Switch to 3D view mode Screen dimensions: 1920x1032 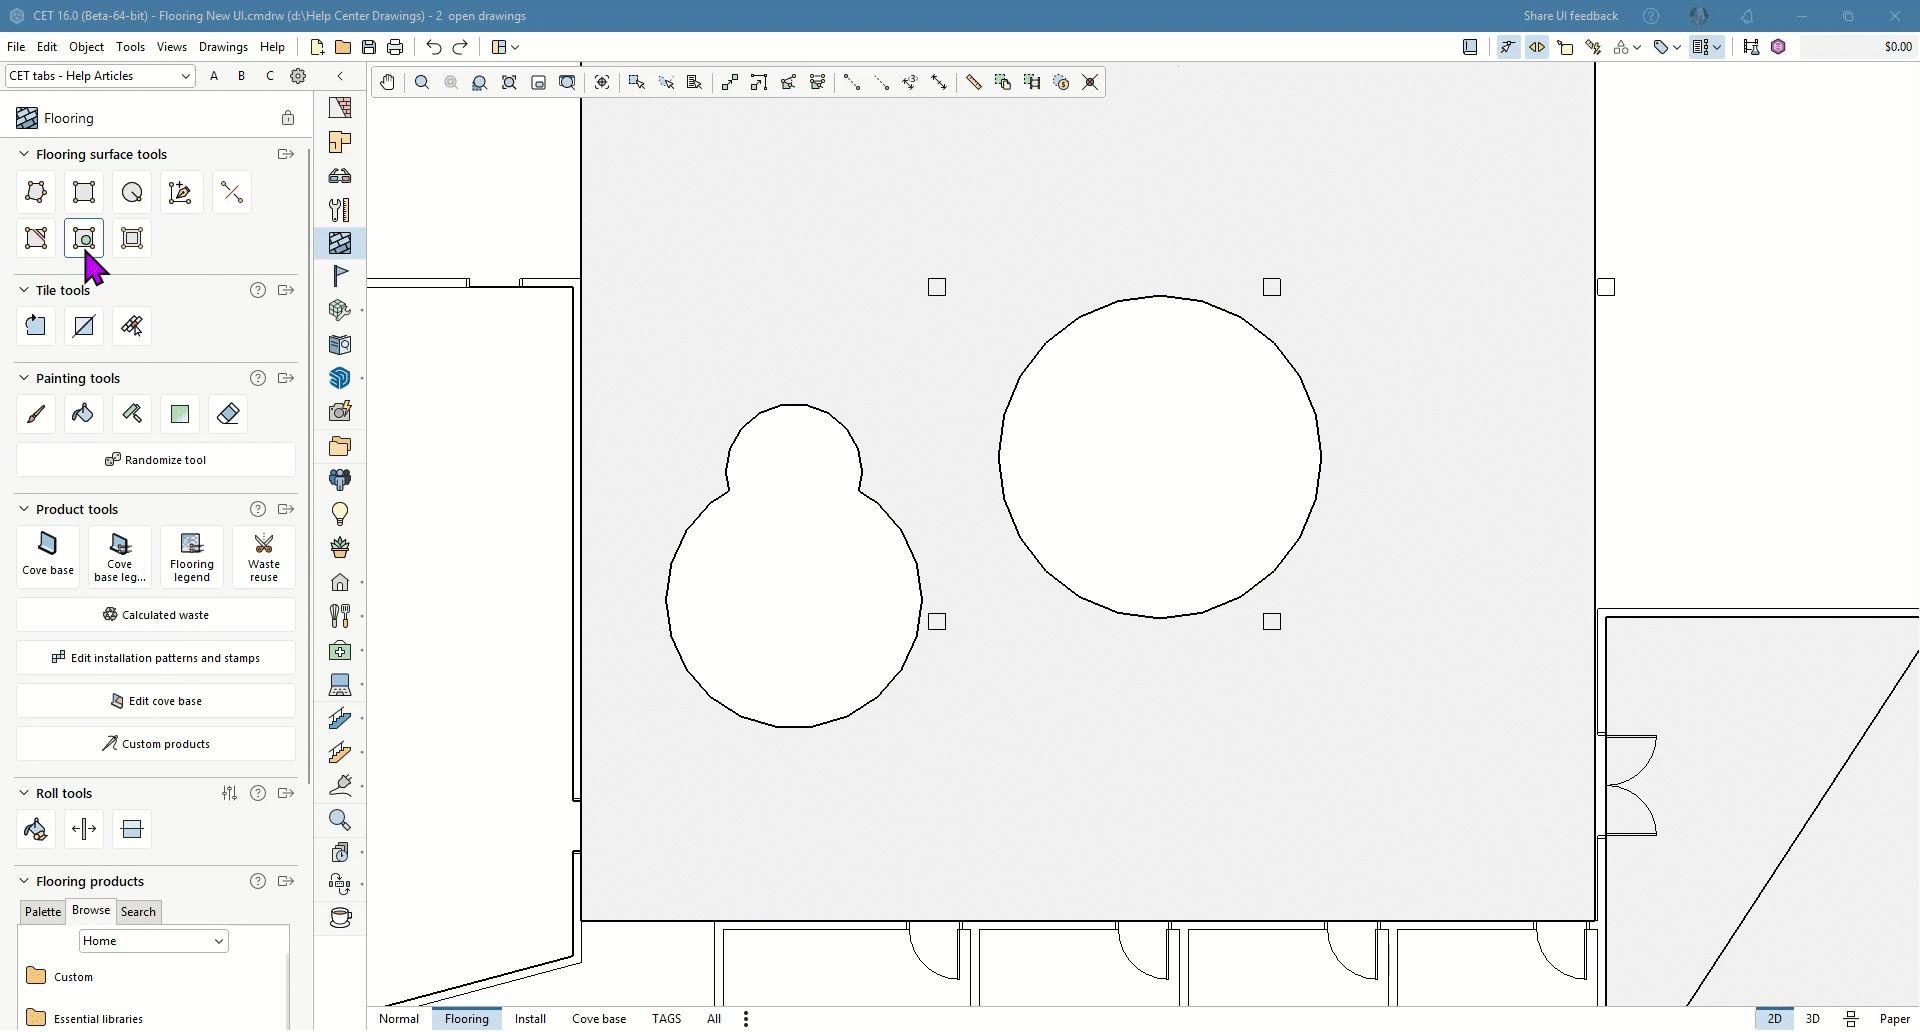tap(1813, 1019)
